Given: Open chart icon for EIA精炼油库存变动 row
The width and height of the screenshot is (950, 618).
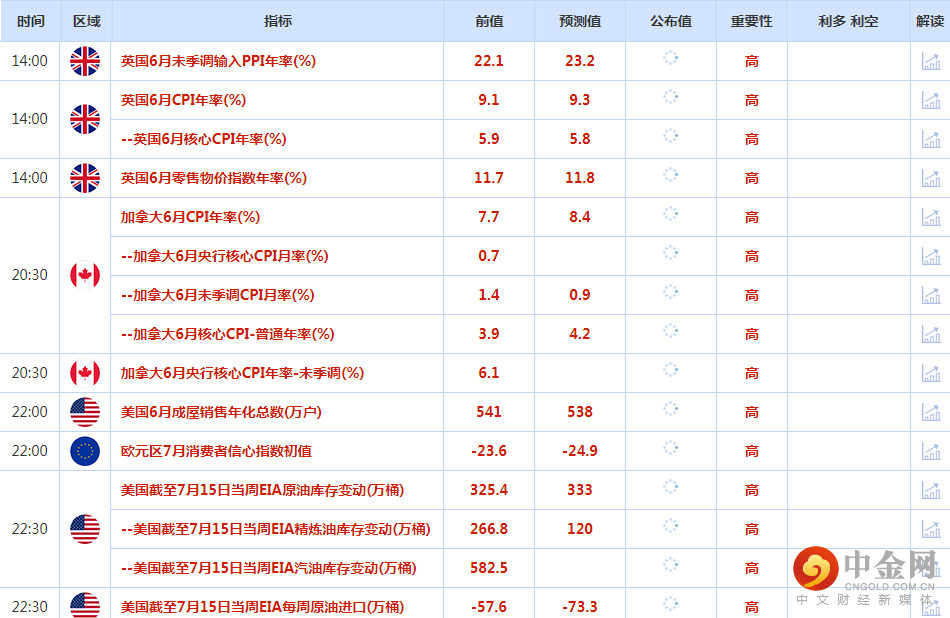Looking at the screenshot, I should pyautogui.click(x=931, y=529).
